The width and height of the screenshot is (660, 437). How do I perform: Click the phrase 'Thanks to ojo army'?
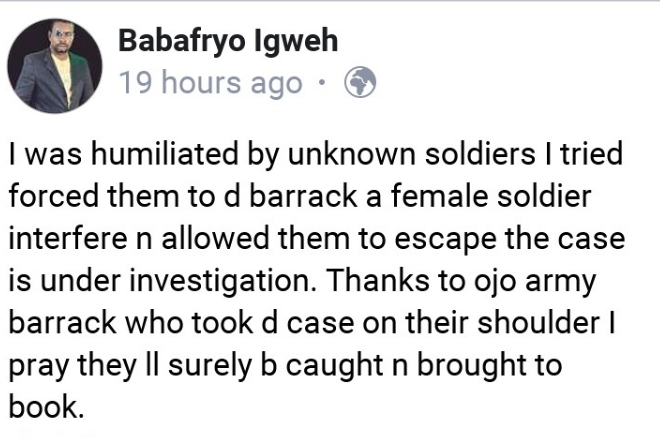point(462,282)
